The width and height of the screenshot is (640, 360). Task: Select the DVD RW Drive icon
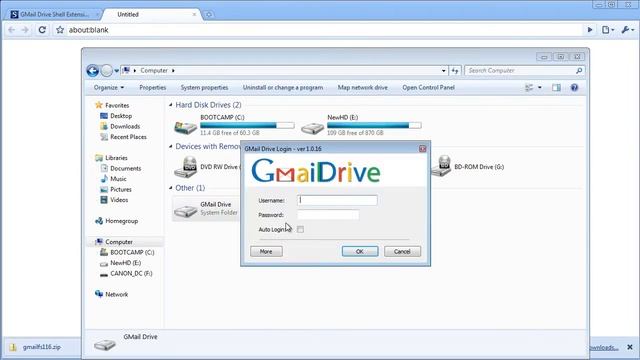[186, 167]
